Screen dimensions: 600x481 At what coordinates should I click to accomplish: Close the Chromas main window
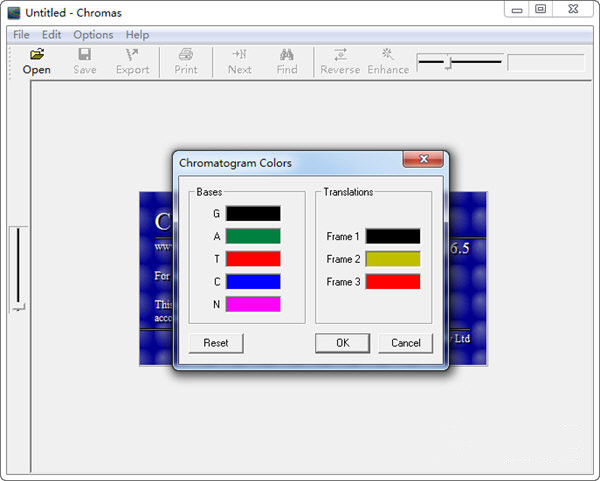coord(573,10)
